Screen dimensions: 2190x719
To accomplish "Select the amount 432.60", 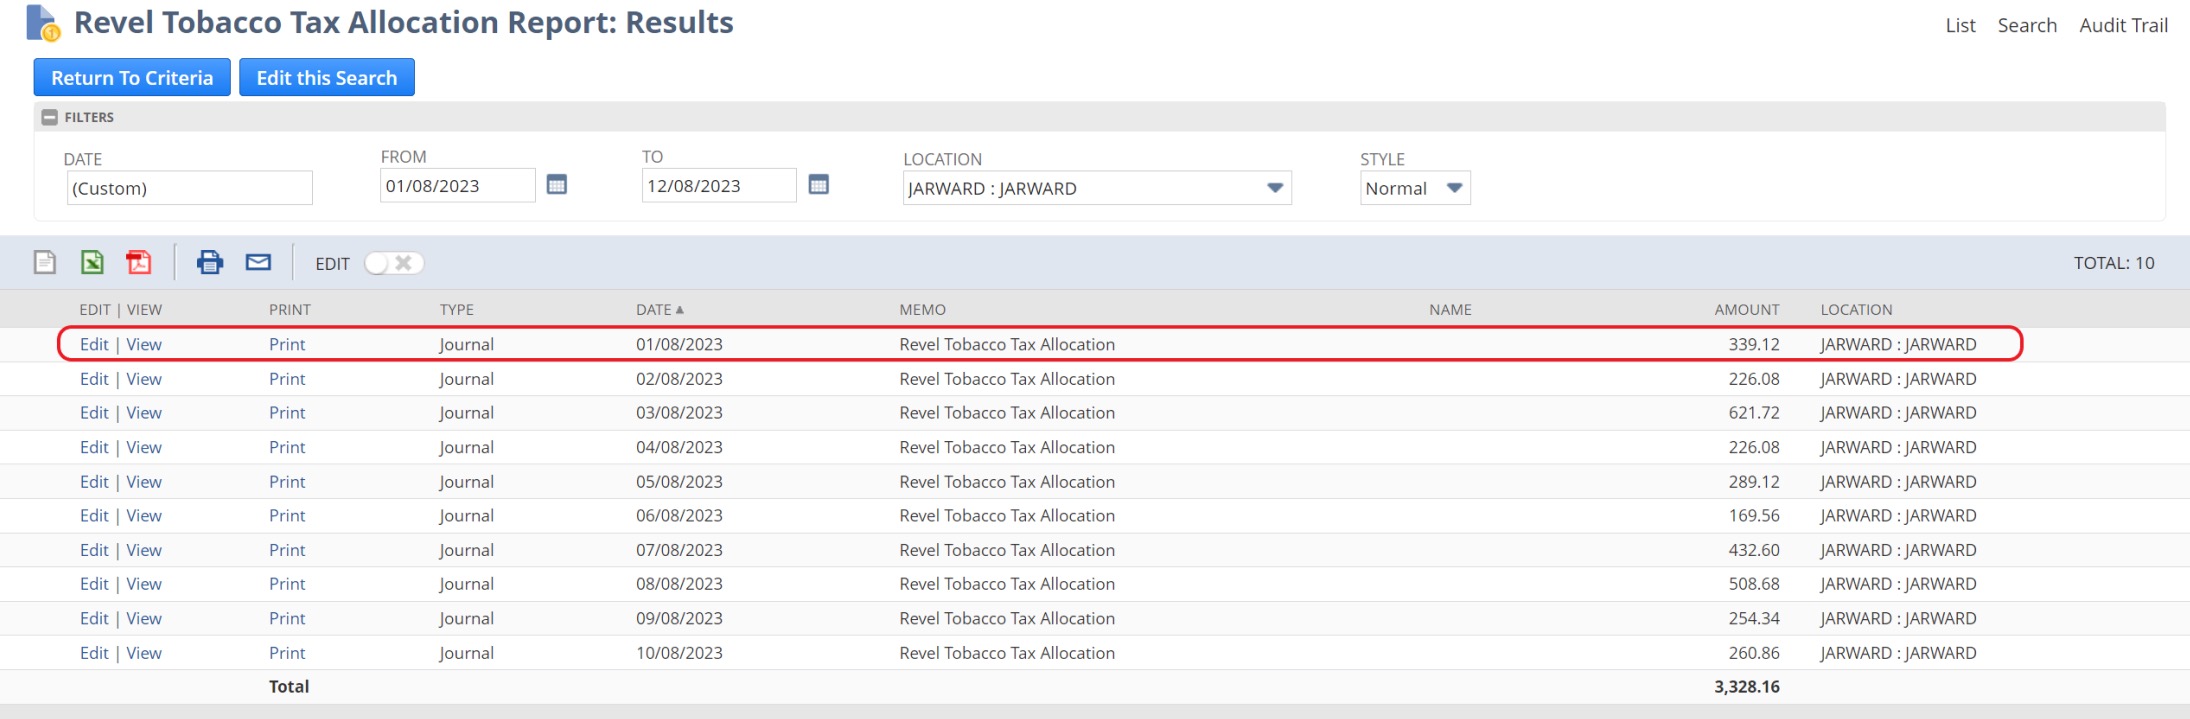I will 1754,550.
